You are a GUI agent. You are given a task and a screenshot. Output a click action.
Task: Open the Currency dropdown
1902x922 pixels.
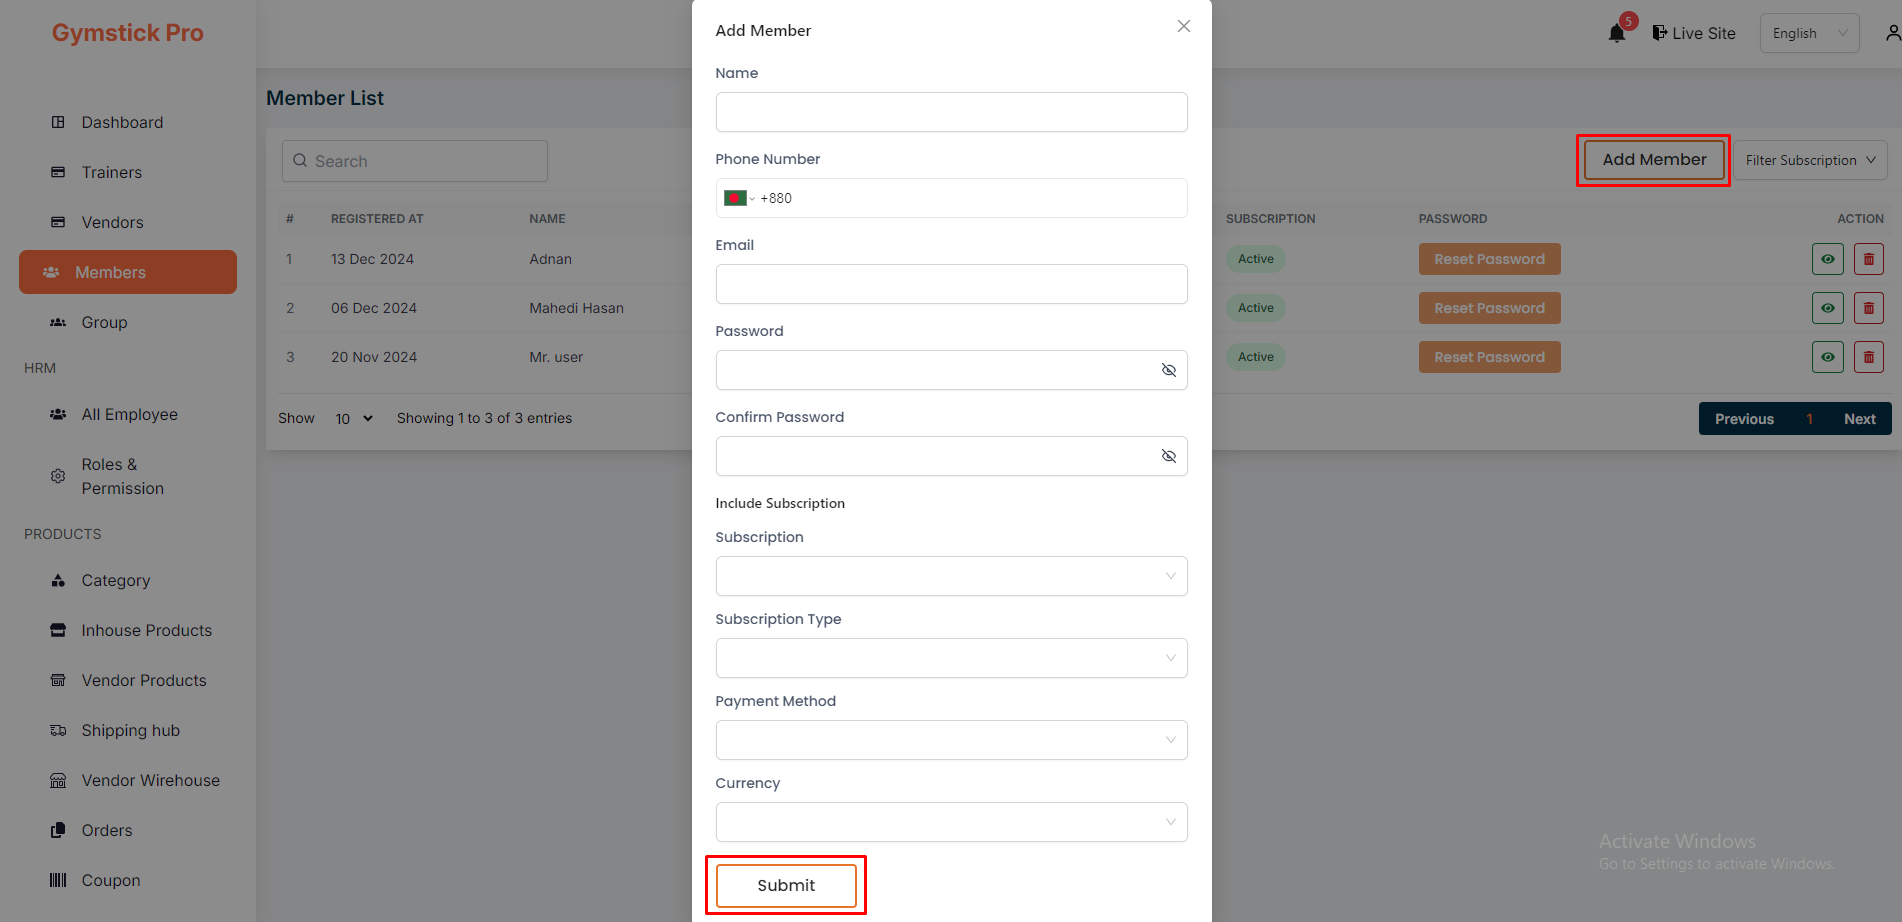coord(951,822)
